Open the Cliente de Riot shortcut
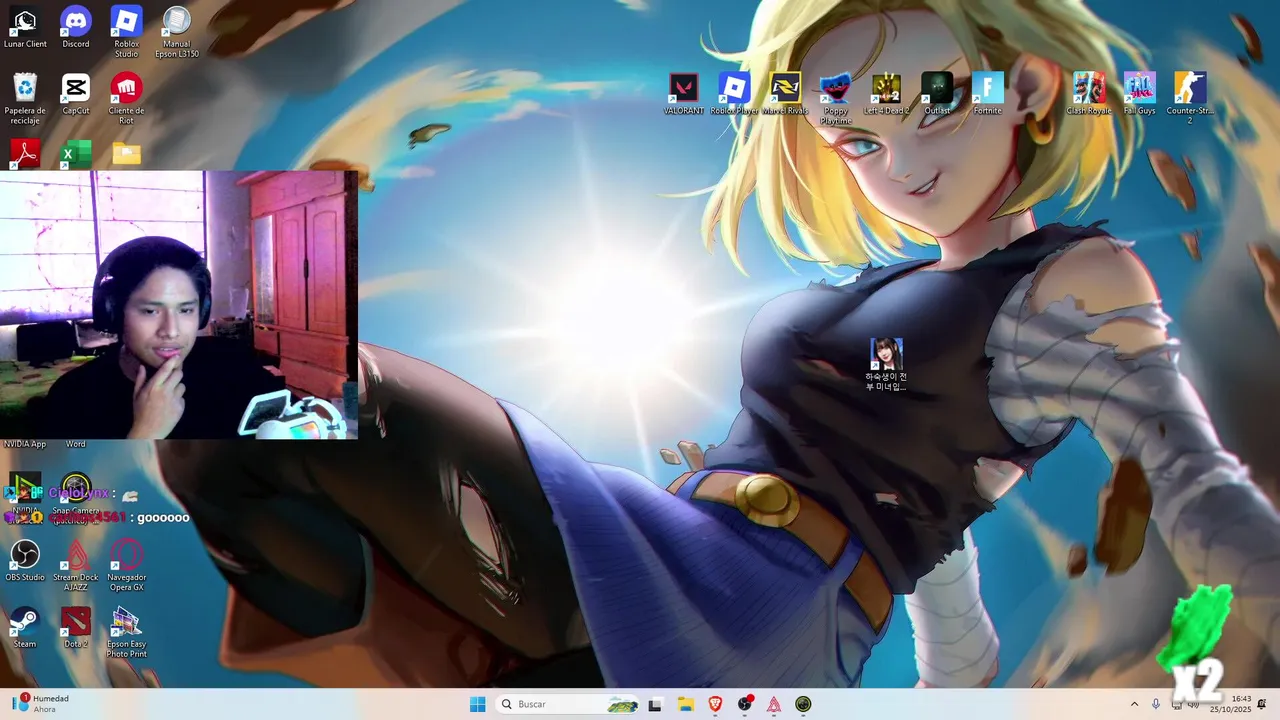The image size is (1280, 720). click(x=126, y=98)
